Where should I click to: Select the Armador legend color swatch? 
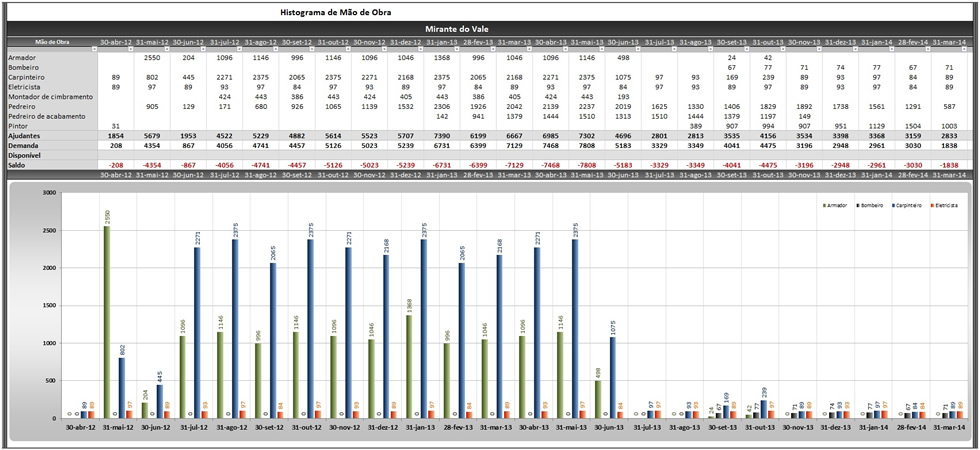[x=823, y=205]
